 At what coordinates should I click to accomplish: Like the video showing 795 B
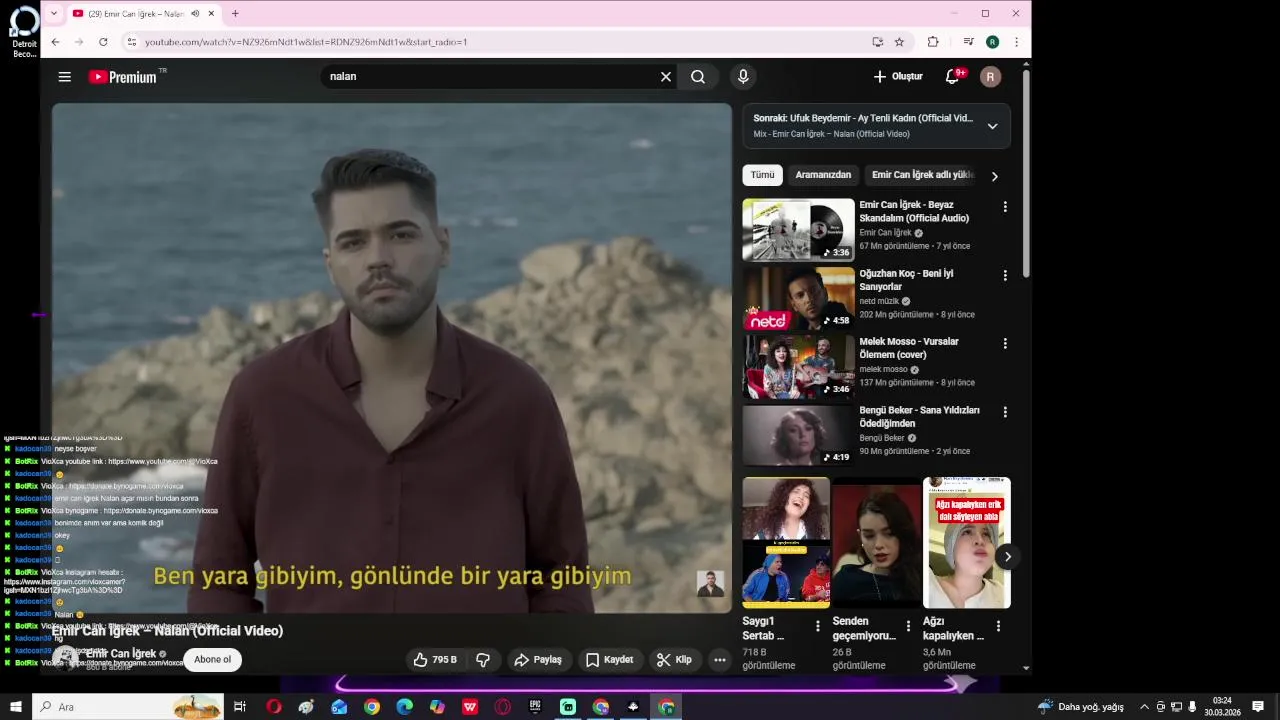[x=435, y=660]
